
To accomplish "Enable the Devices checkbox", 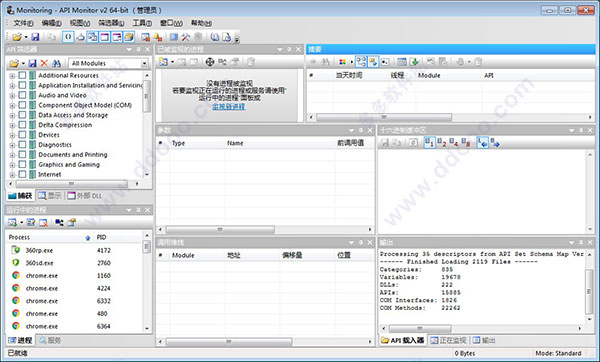I will [x=22, y=135].
